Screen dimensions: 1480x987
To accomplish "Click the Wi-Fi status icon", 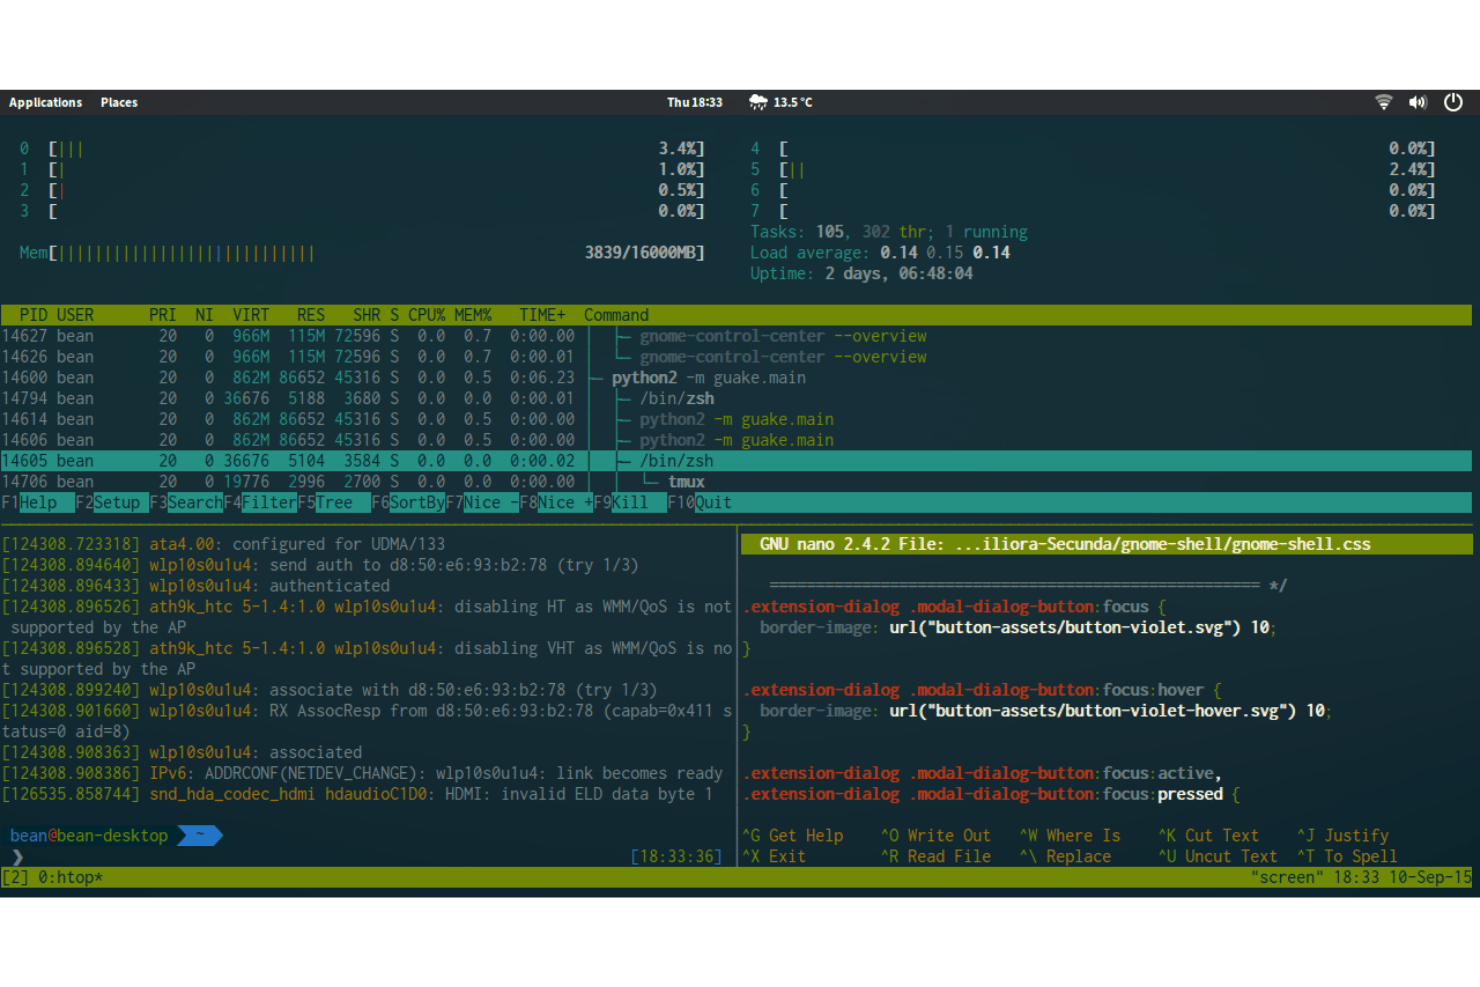I will [x=1384, y=102].
